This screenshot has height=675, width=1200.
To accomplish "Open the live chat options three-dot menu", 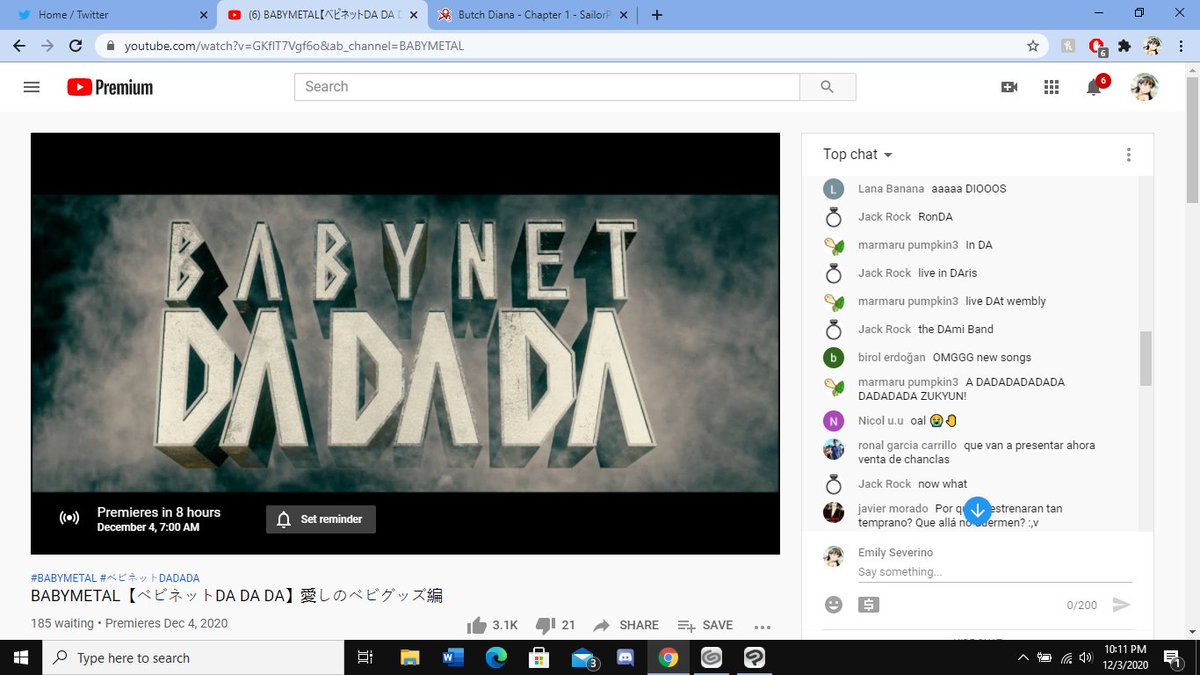I will (1128, 154).
